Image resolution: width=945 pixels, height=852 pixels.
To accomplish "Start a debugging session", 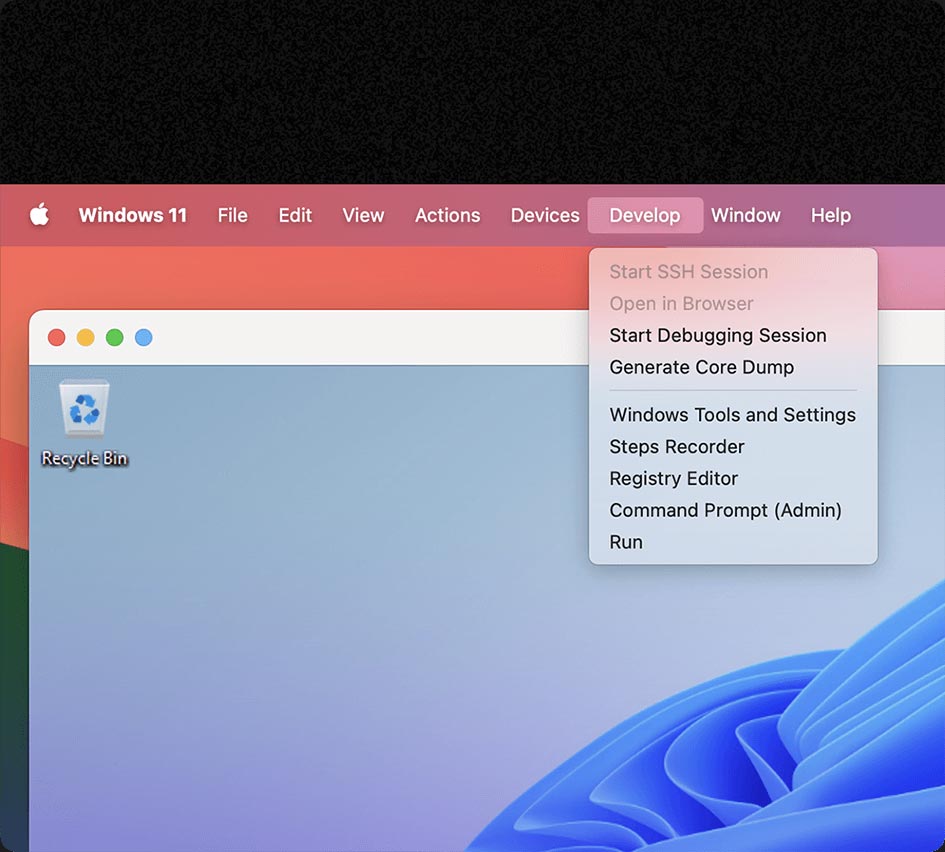I will [x=717, y=335].
